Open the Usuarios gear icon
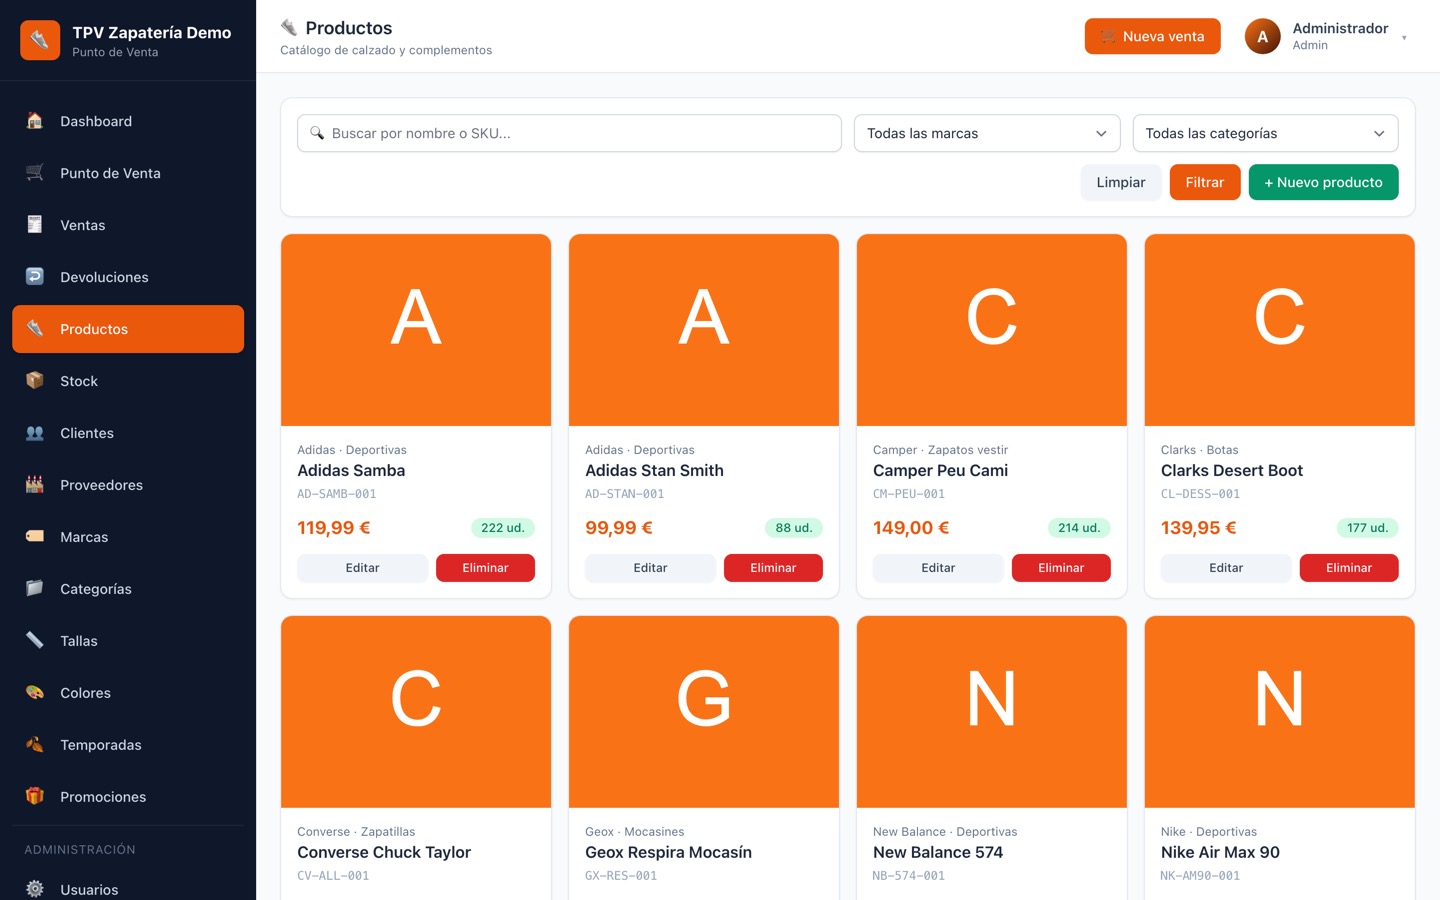Screen dimensions: 1440x900 tap(35, 889)
